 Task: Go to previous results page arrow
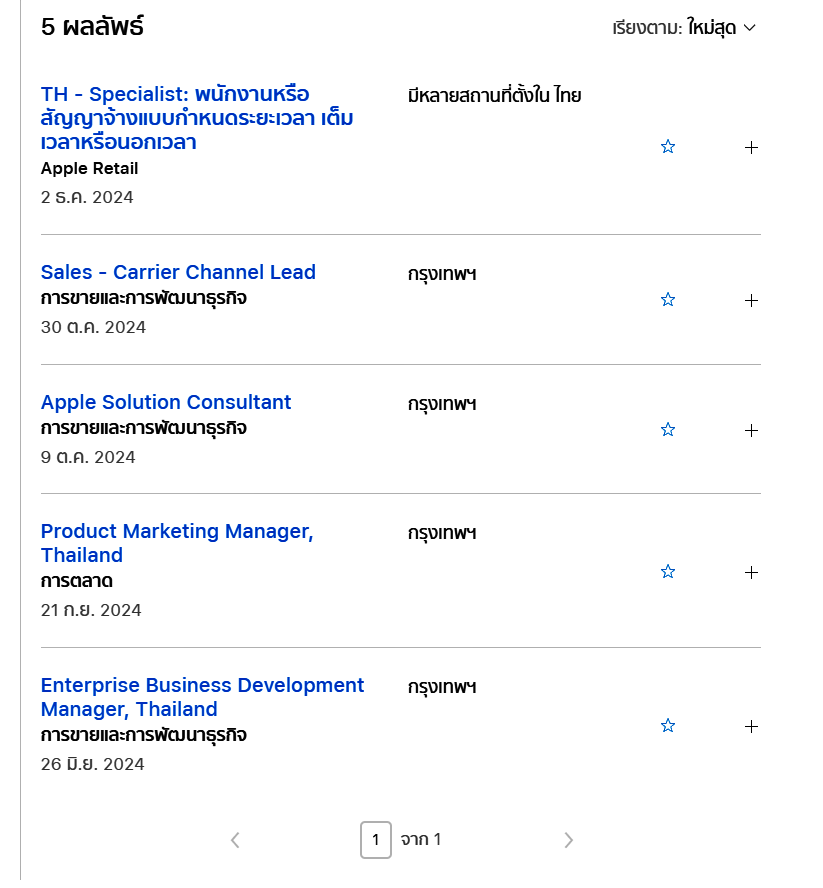(235, 840)
